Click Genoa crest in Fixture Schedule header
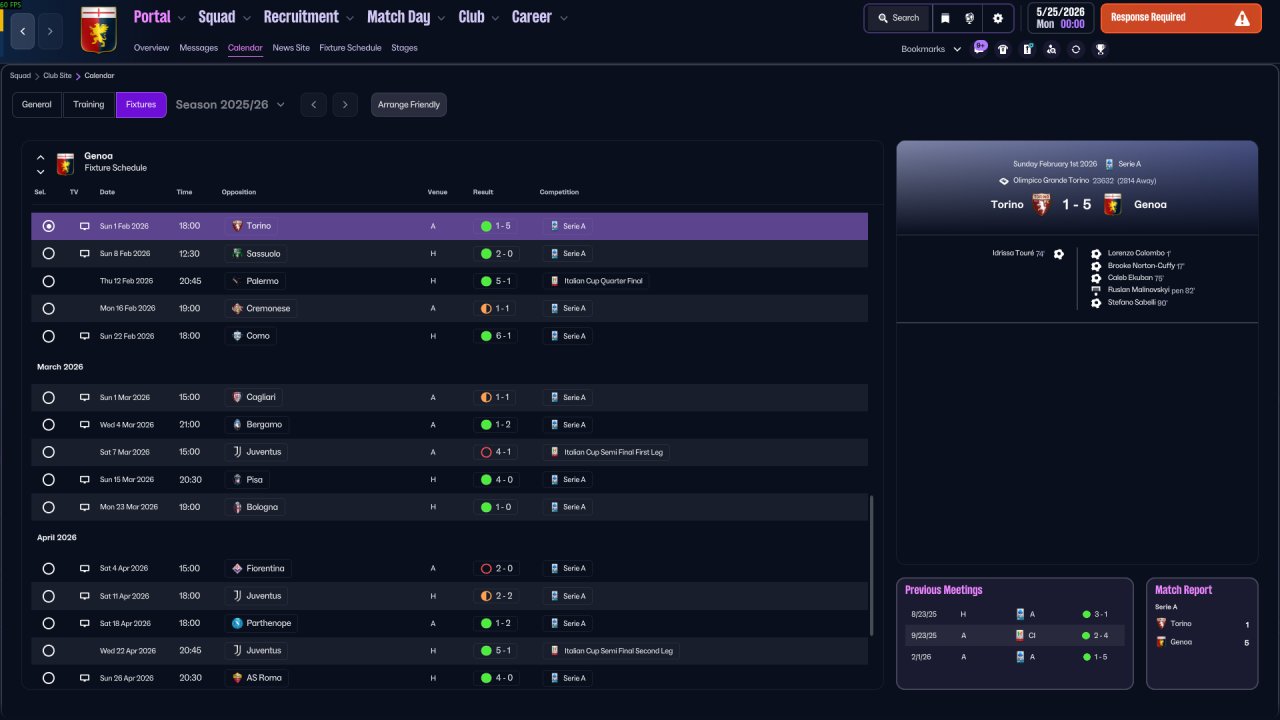The height and width of the screenshot is (720, 1280). point(65,163)
